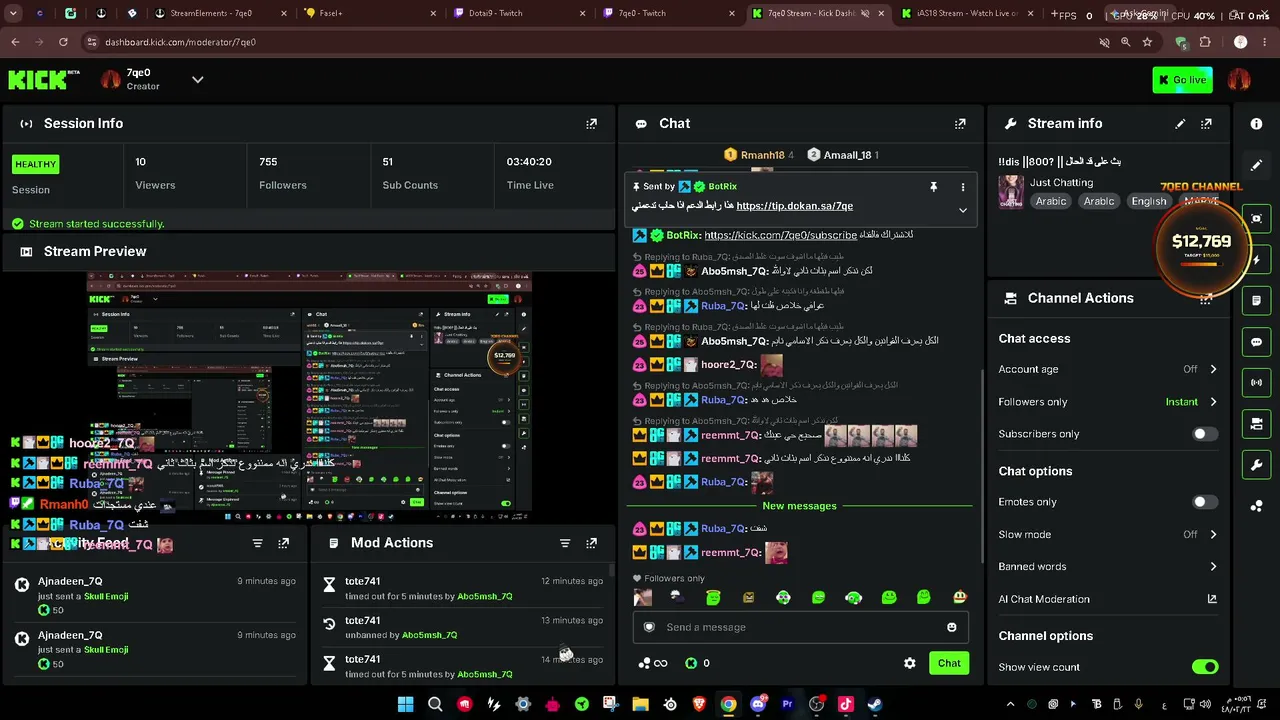
Task: Pop out the Activity Feed panel
Action: click(x=284, y=543)
